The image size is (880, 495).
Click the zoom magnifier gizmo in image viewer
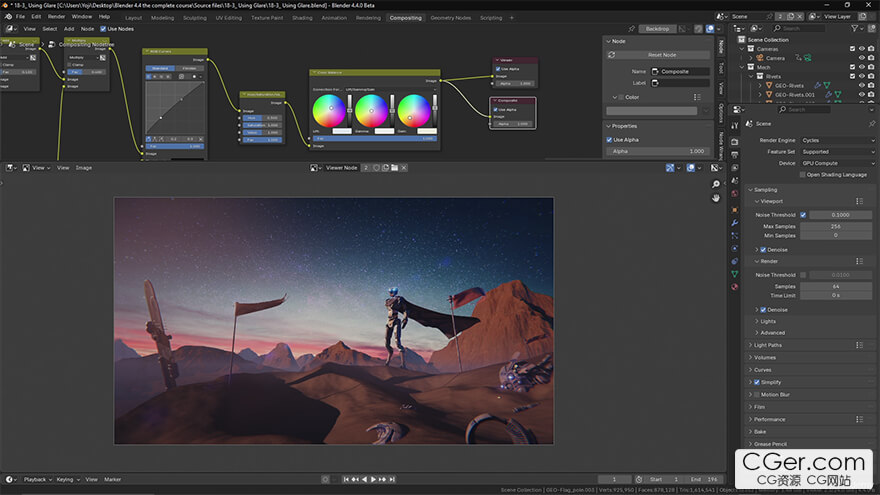716,184
